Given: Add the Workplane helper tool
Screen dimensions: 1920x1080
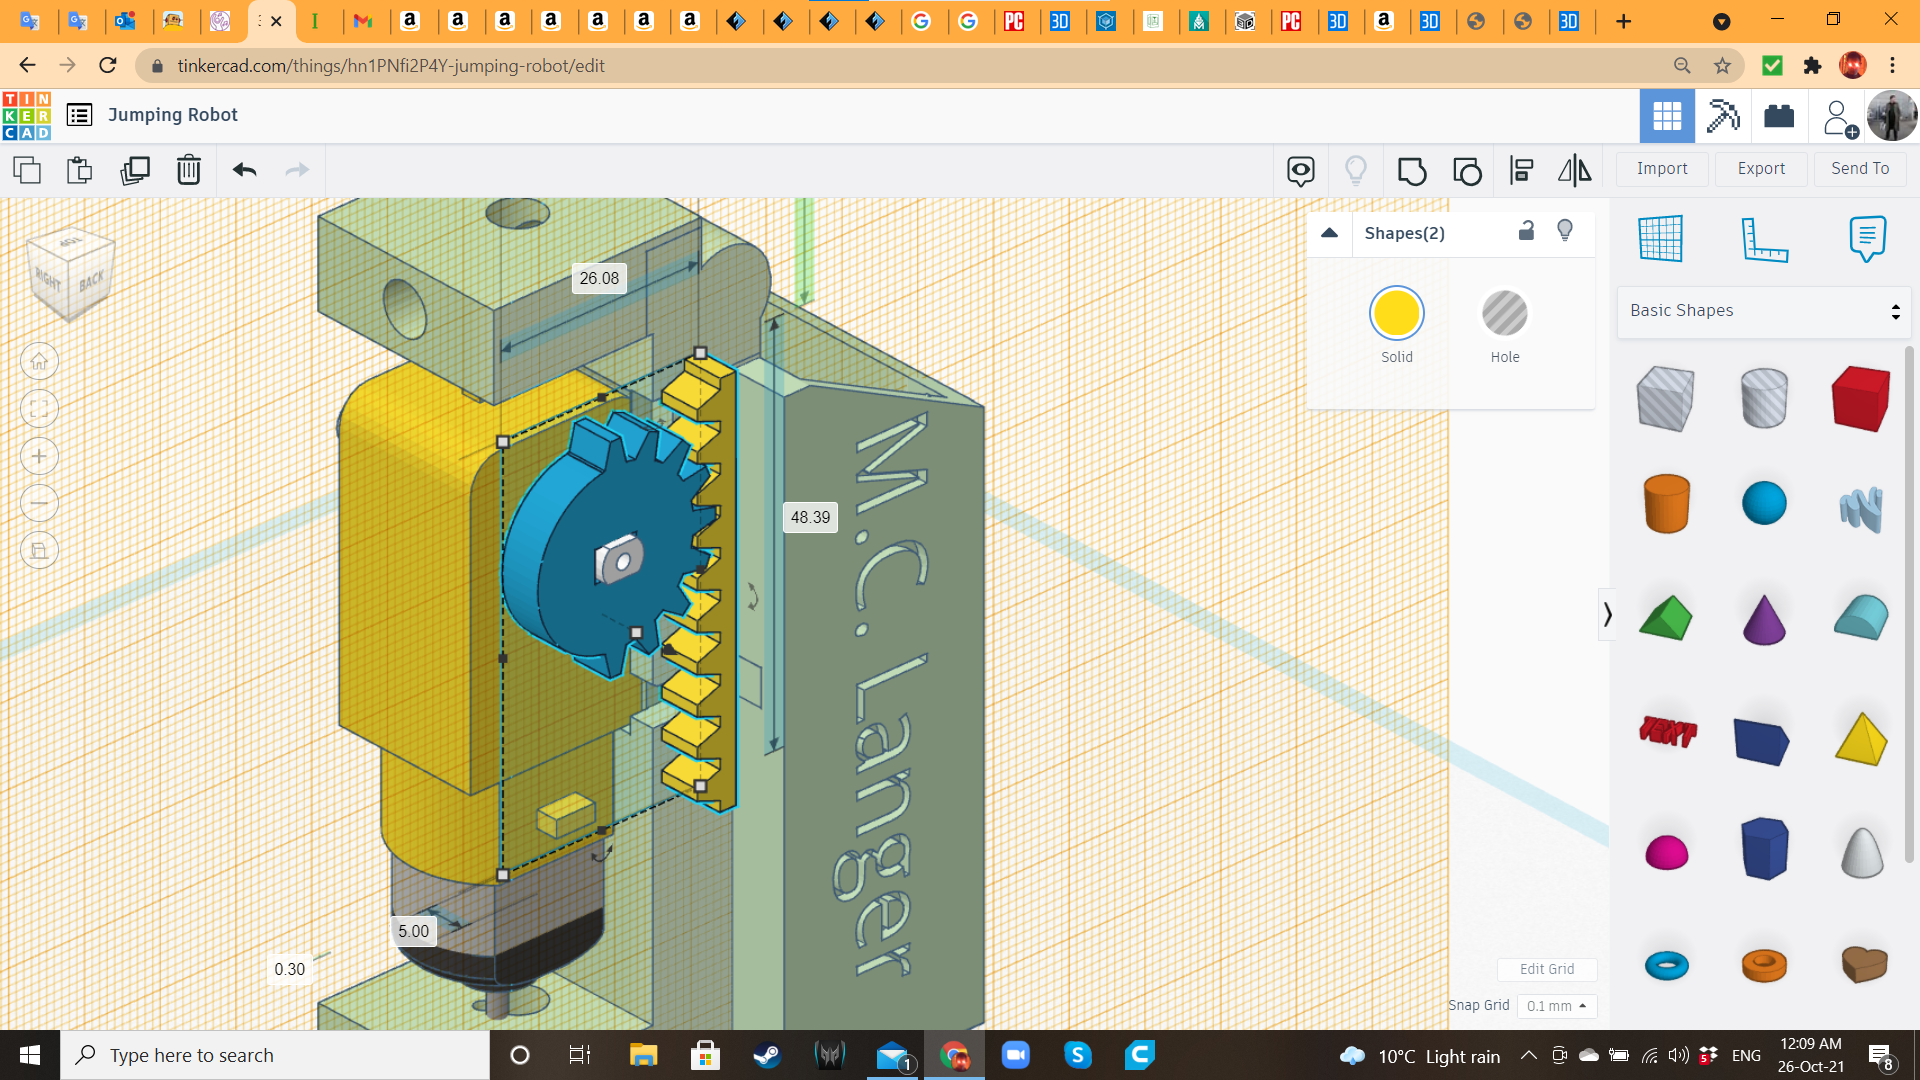Looking at the screenshot, I should (x=1660, y=240).
